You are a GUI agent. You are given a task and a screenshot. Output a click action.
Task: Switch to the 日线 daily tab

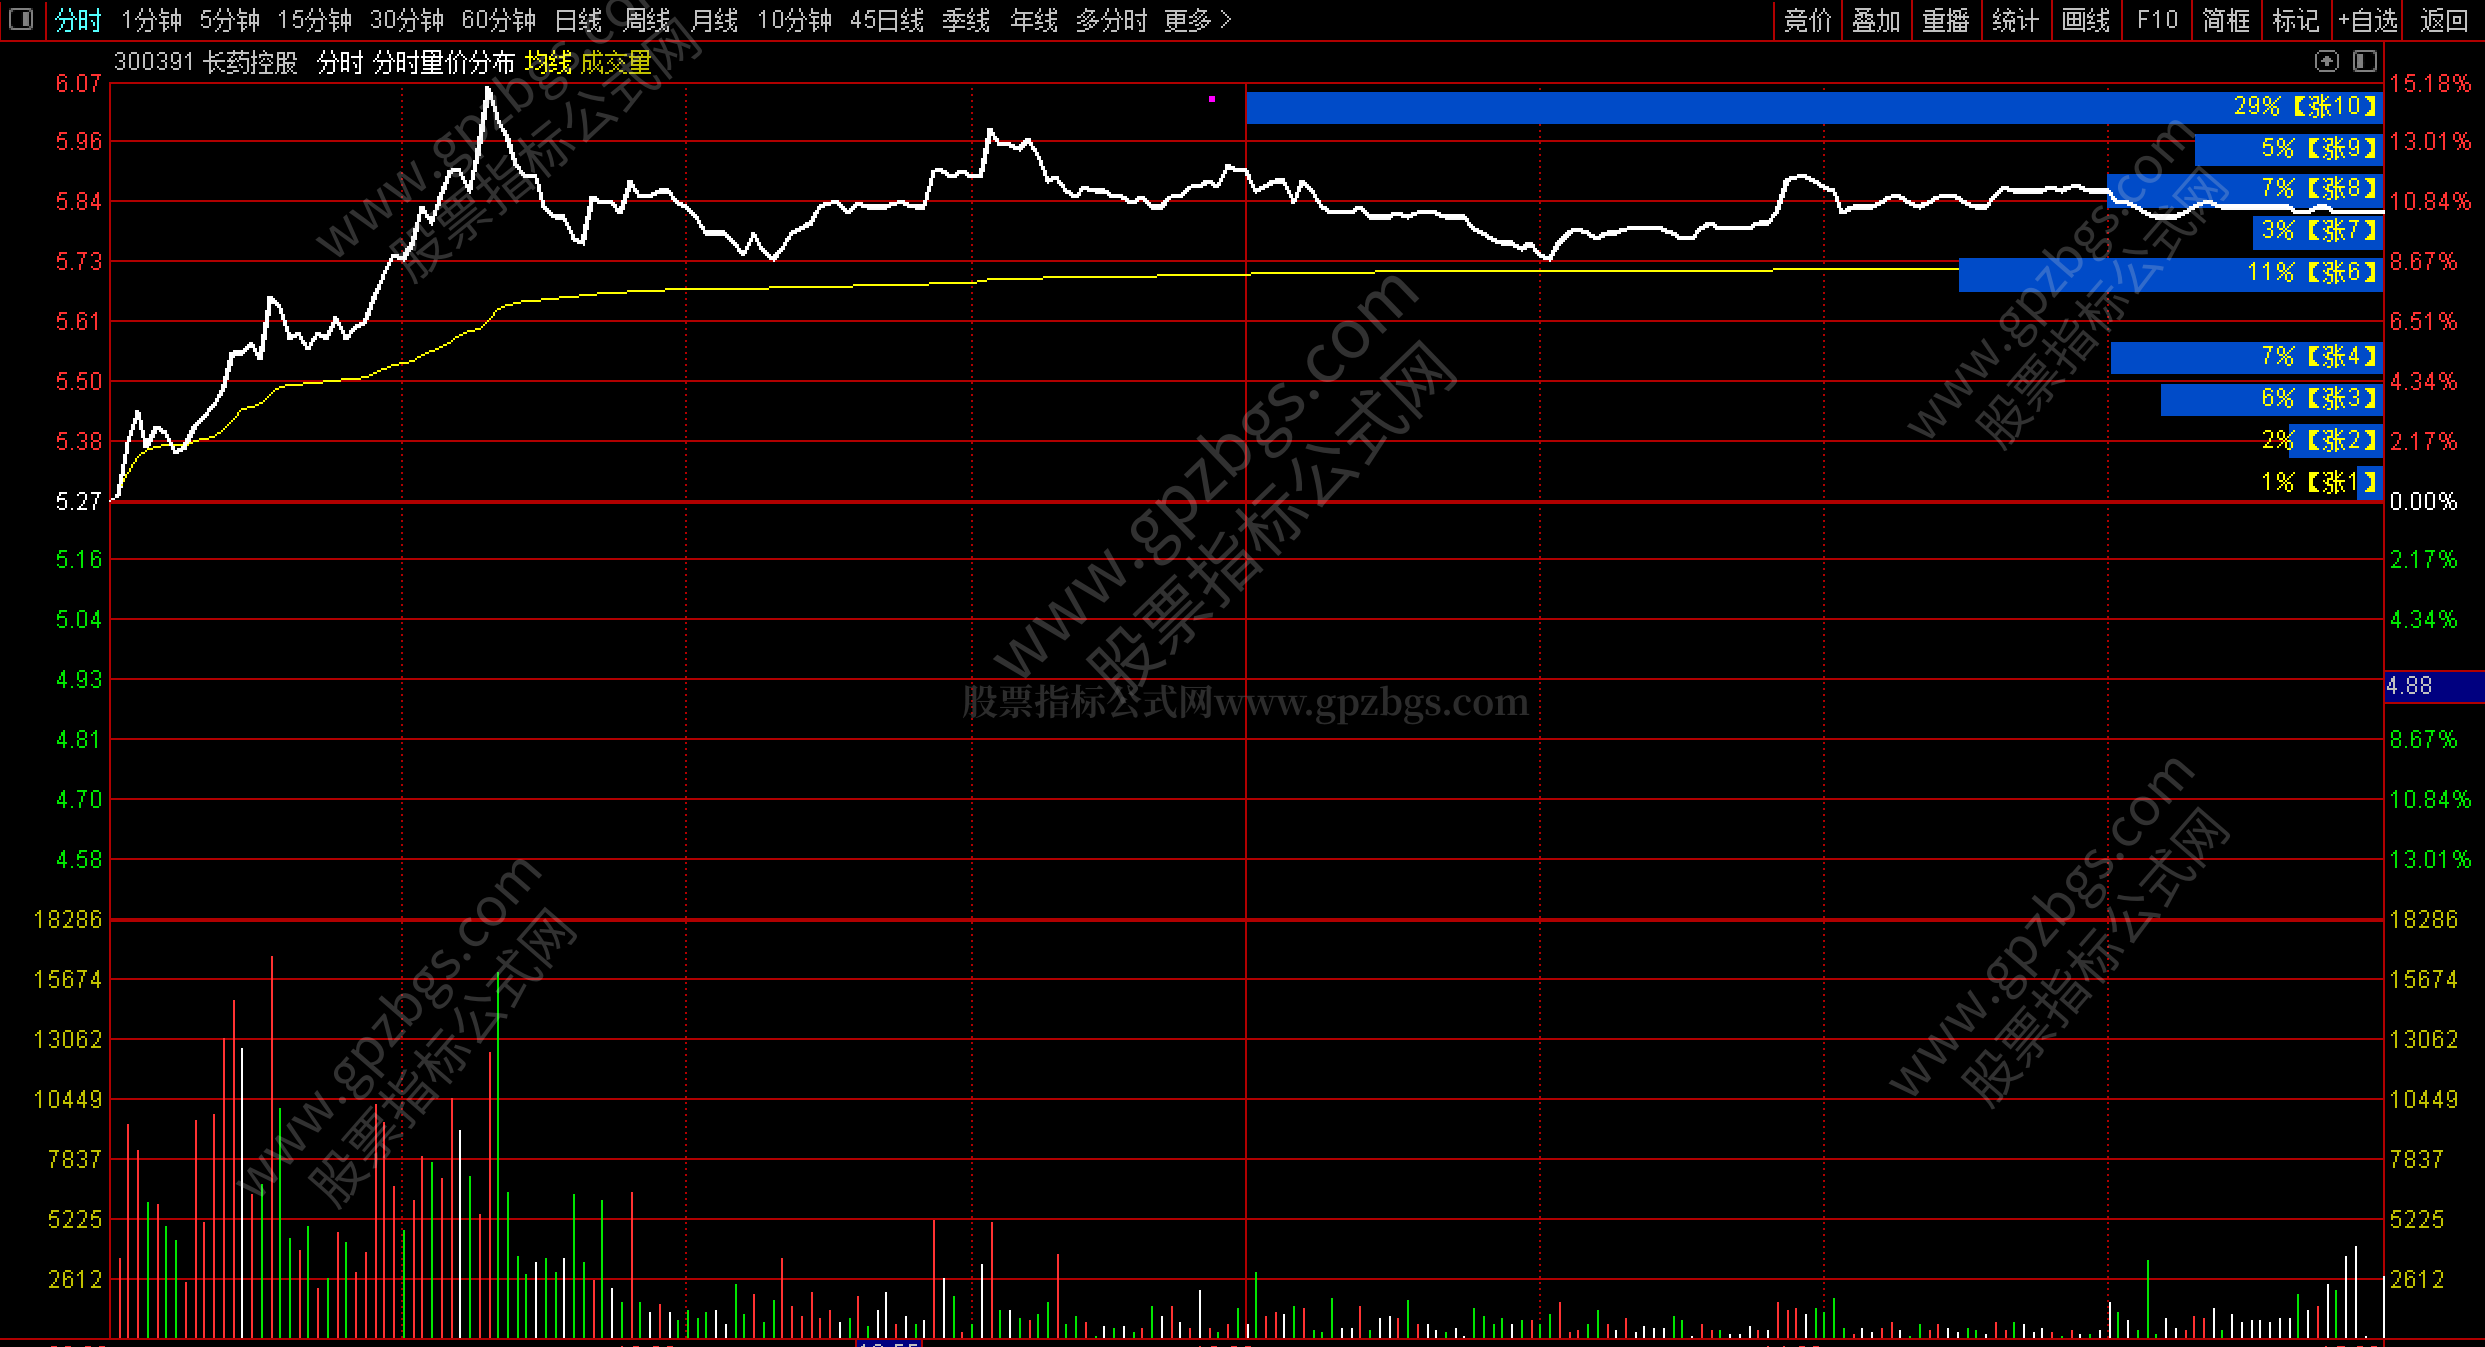(x=578, y=20)
